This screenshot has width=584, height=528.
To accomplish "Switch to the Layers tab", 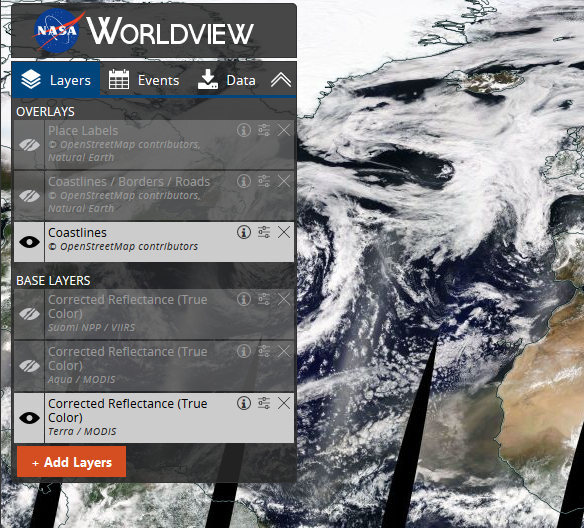I will click(56, 80).
